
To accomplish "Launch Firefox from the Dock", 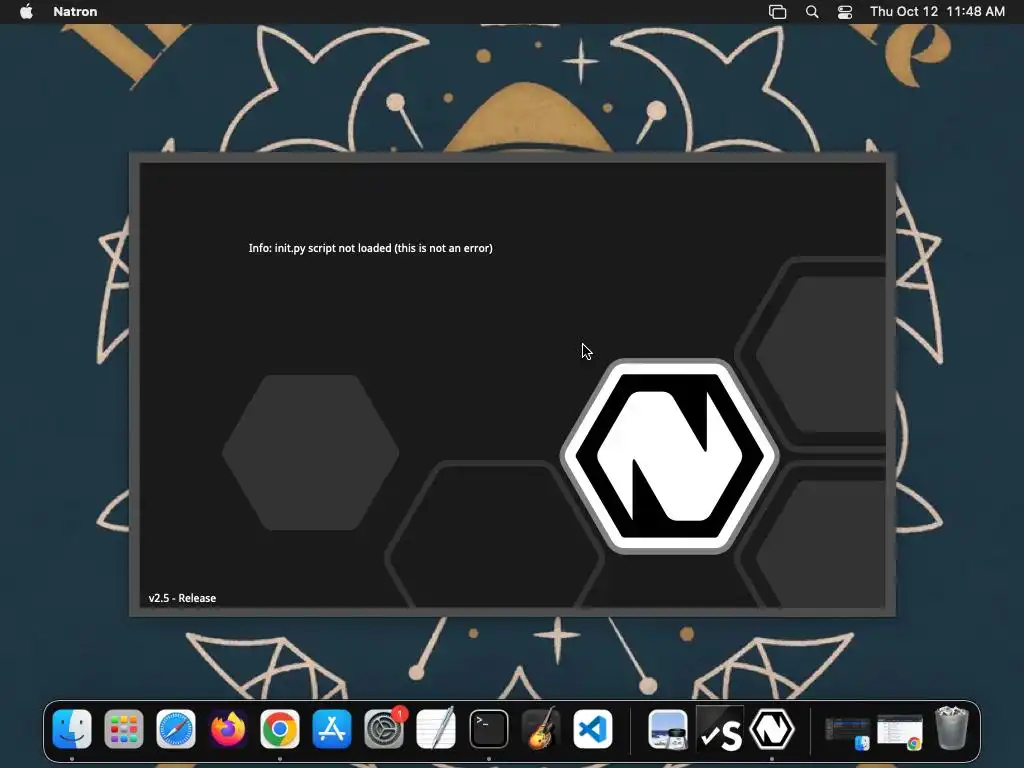I will pos(228,729).
